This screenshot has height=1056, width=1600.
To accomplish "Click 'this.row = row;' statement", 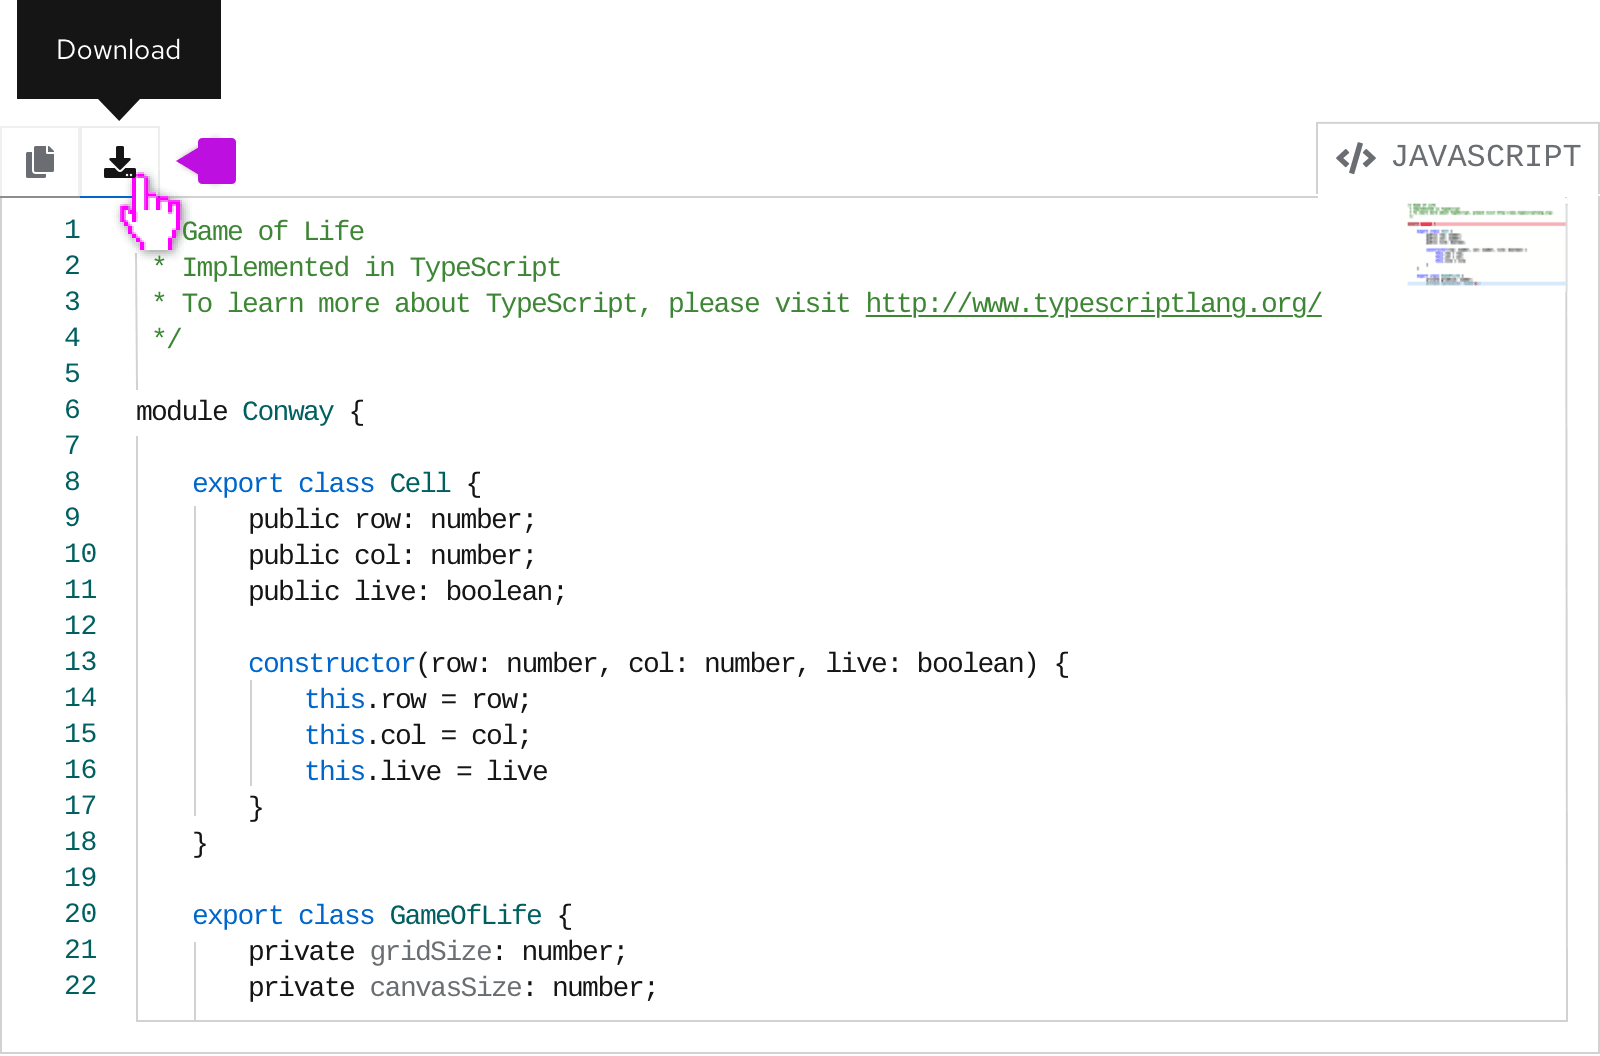I will tap(417, 699).
